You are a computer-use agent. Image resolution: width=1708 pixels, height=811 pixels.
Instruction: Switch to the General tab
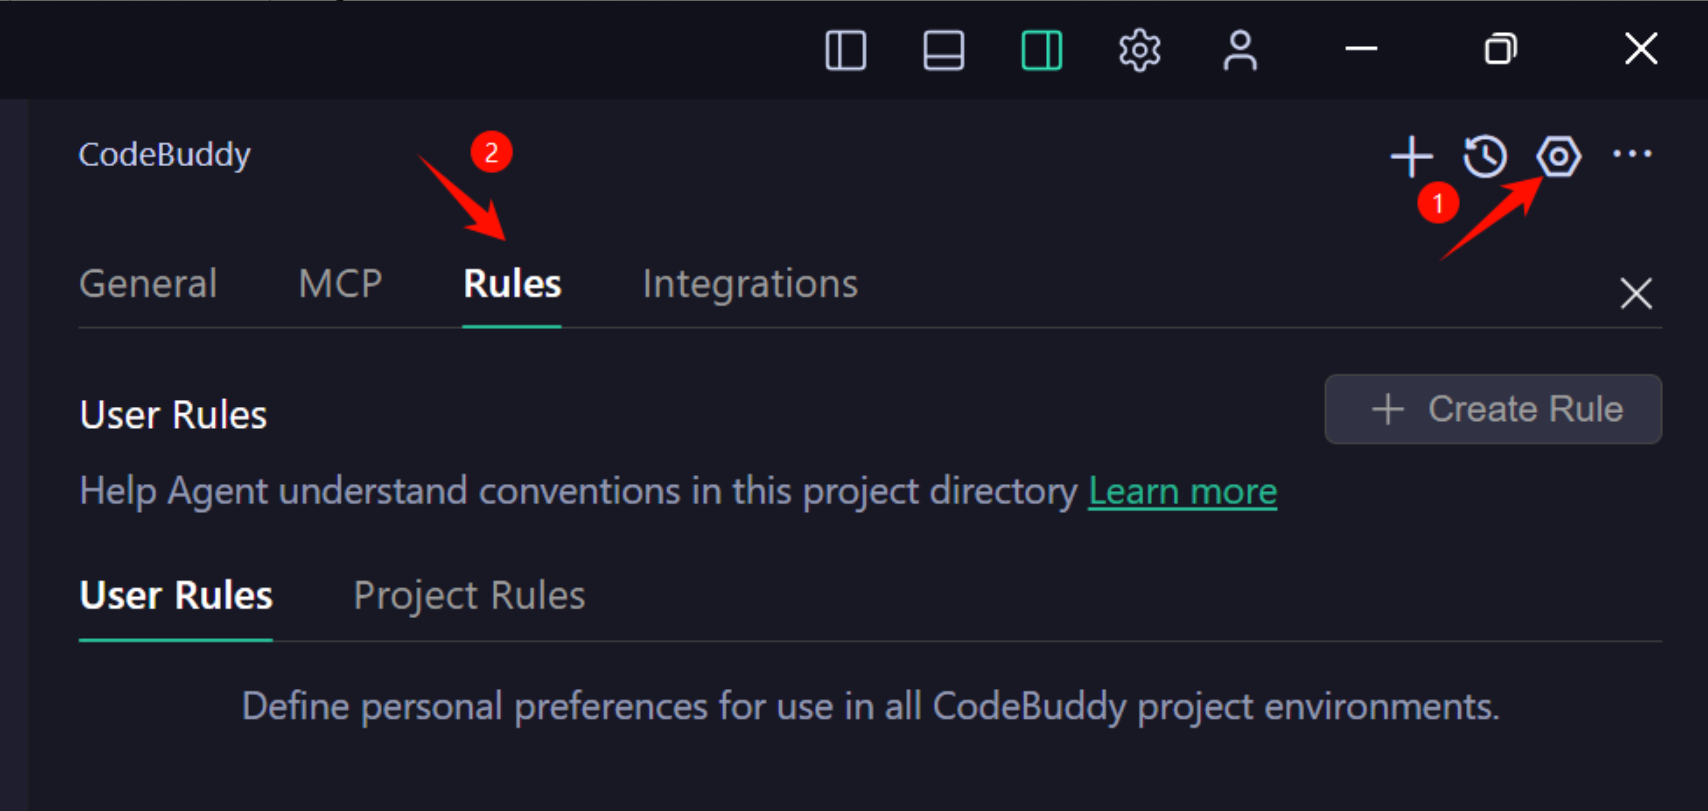(x=147, y=284)
